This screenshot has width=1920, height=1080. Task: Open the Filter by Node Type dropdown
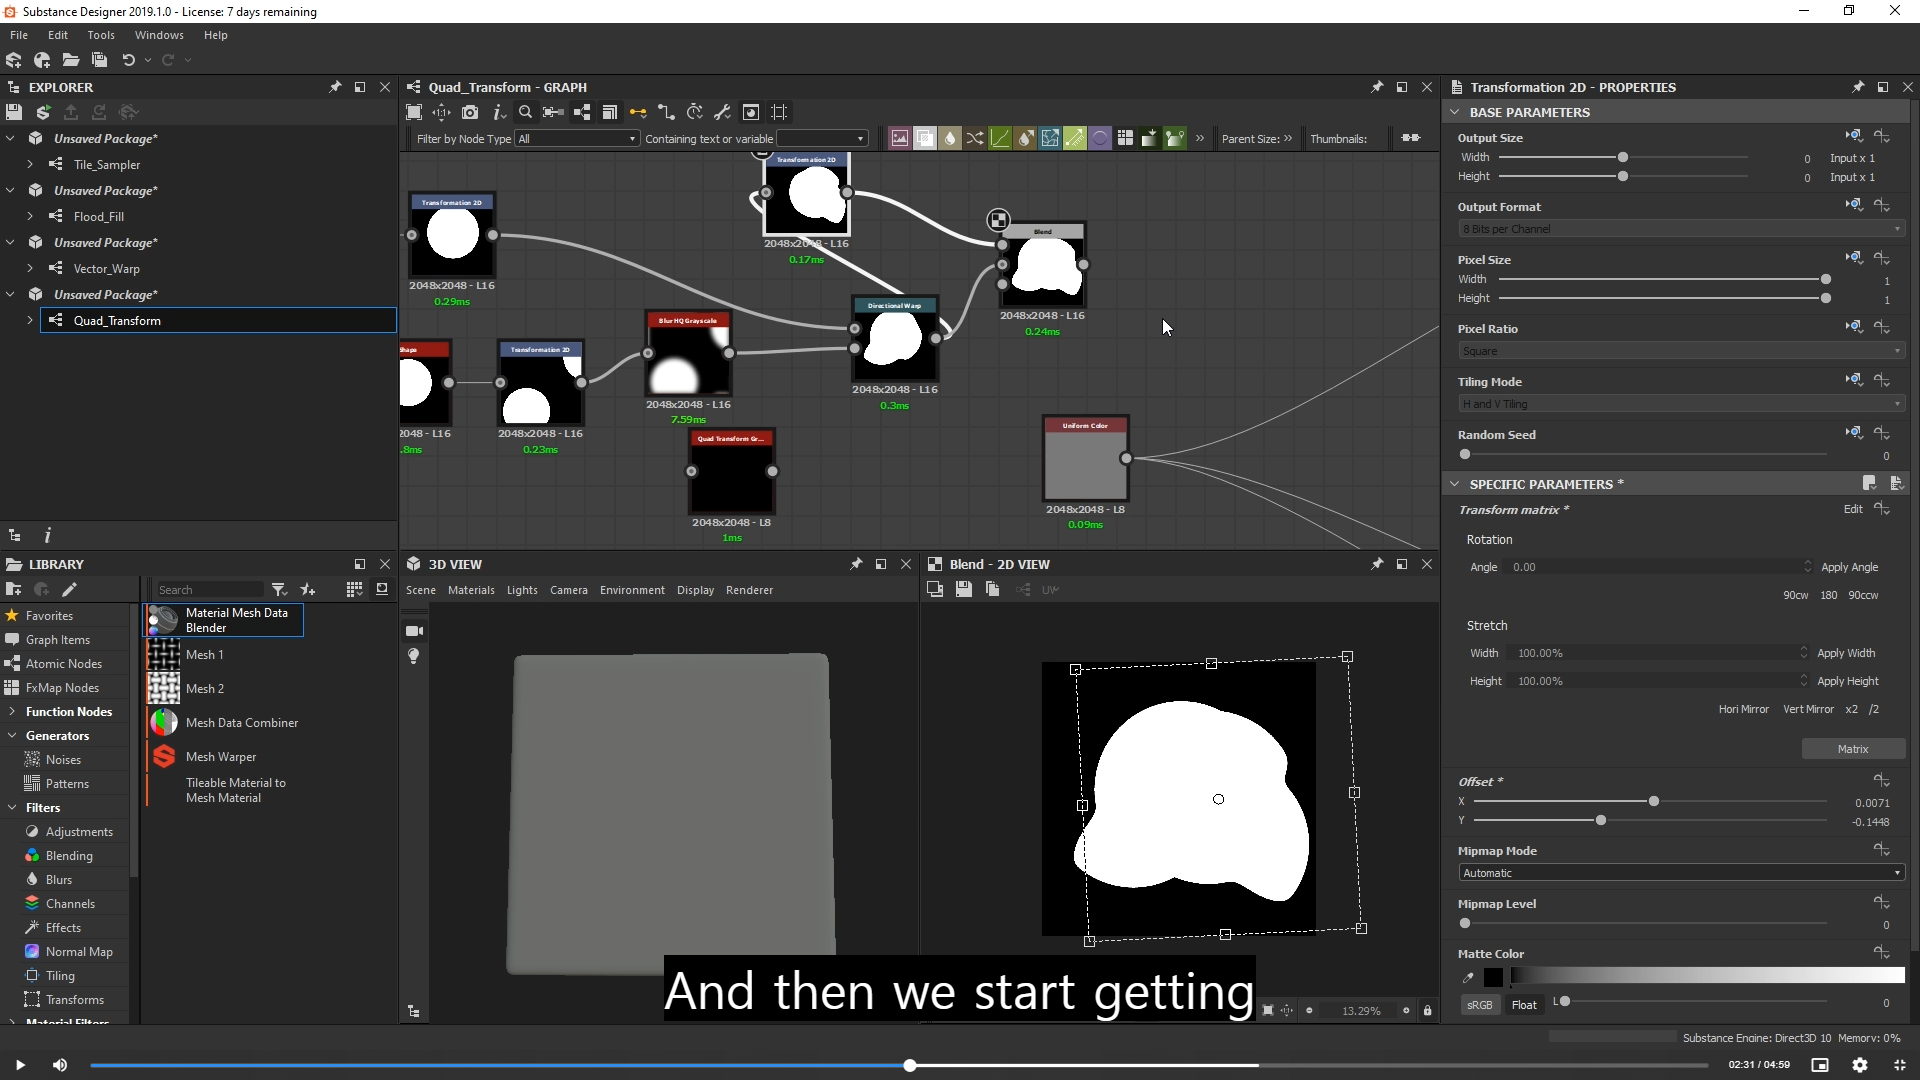point(577,139)
